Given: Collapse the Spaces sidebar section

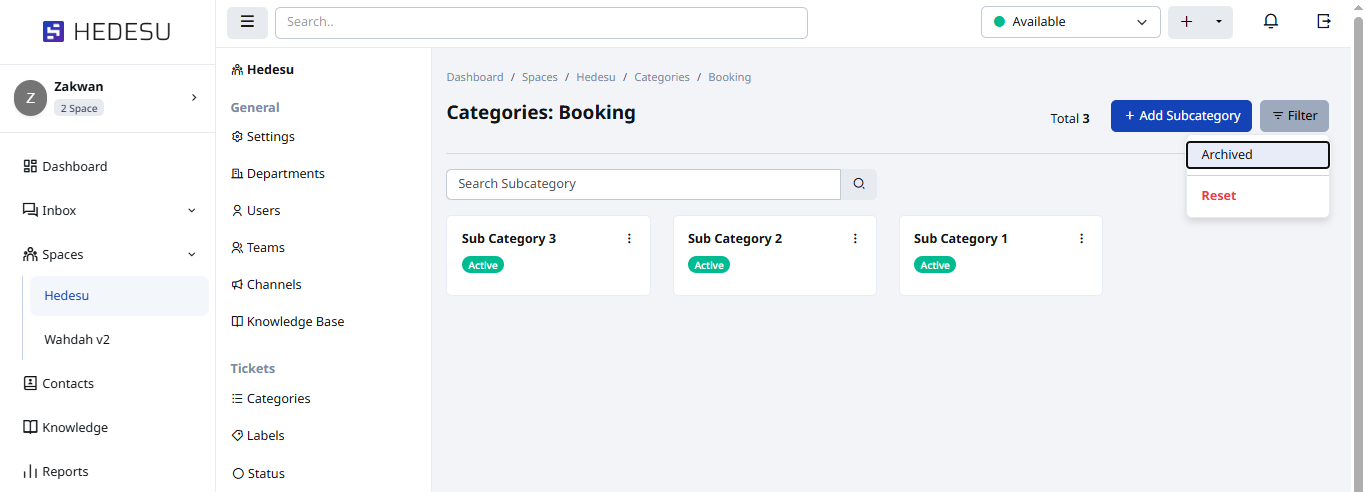Looking at the screenshot, I should point(191,255).
